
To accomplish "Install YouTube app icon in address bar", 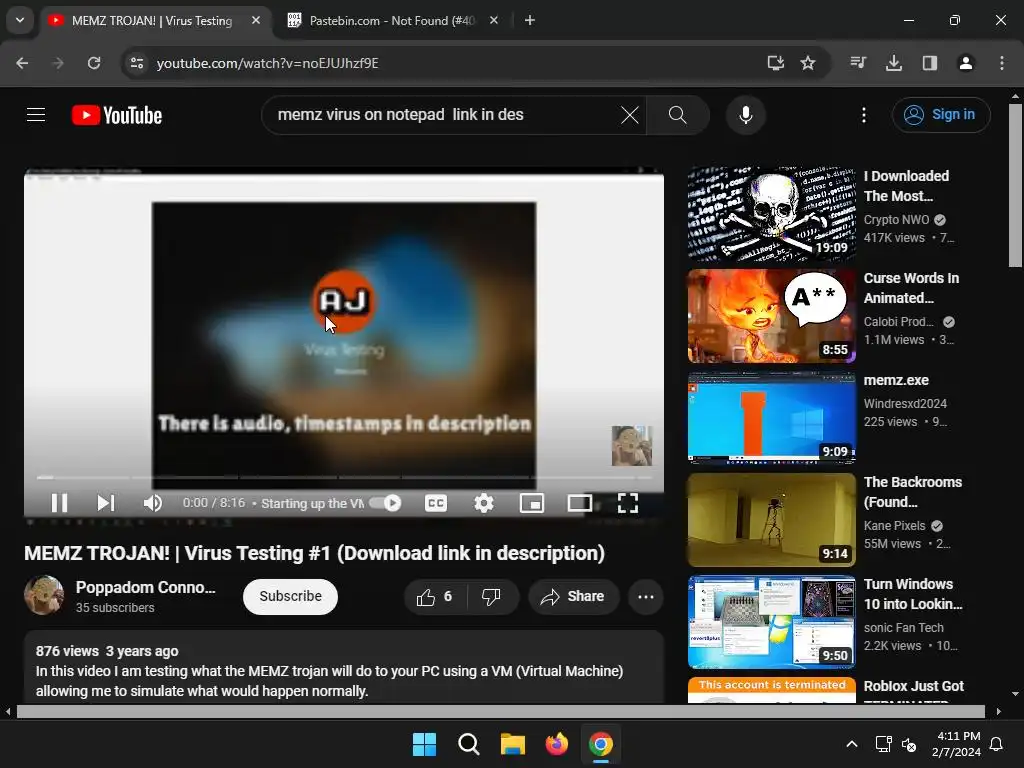I will tap(775, 63).
